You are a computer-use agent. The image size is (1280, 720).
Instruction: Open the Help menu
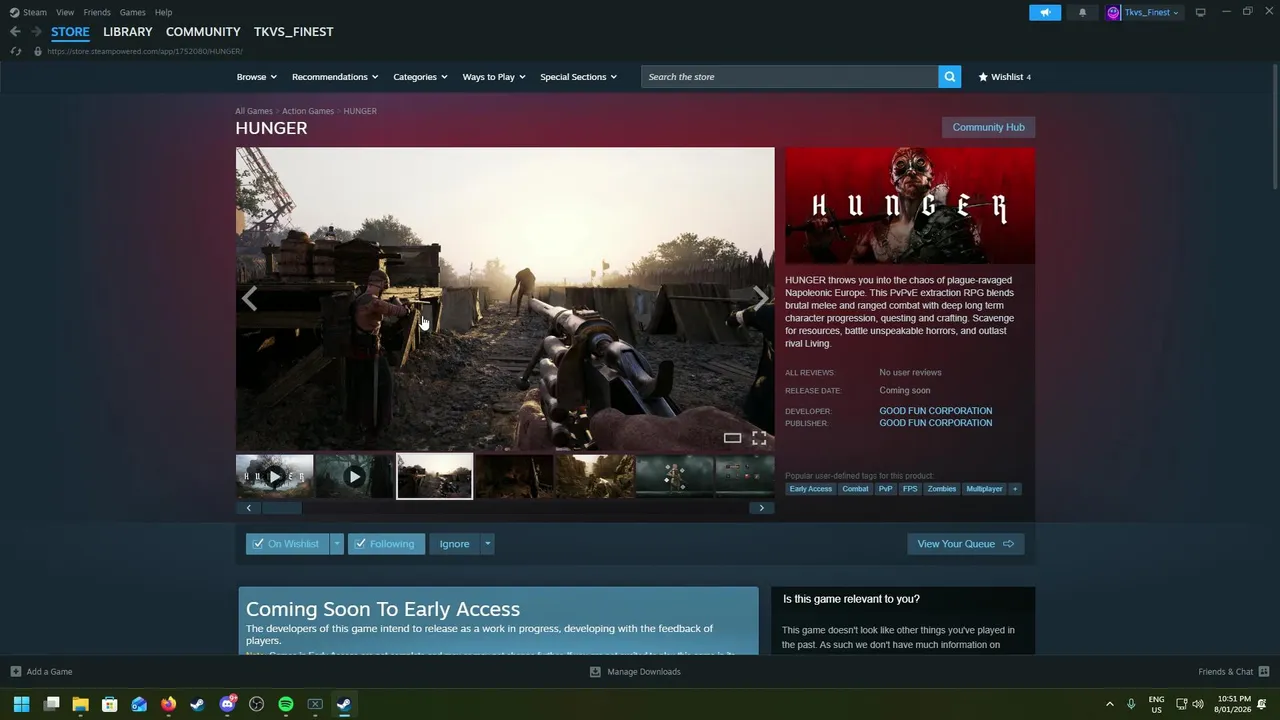coord(163,12)
